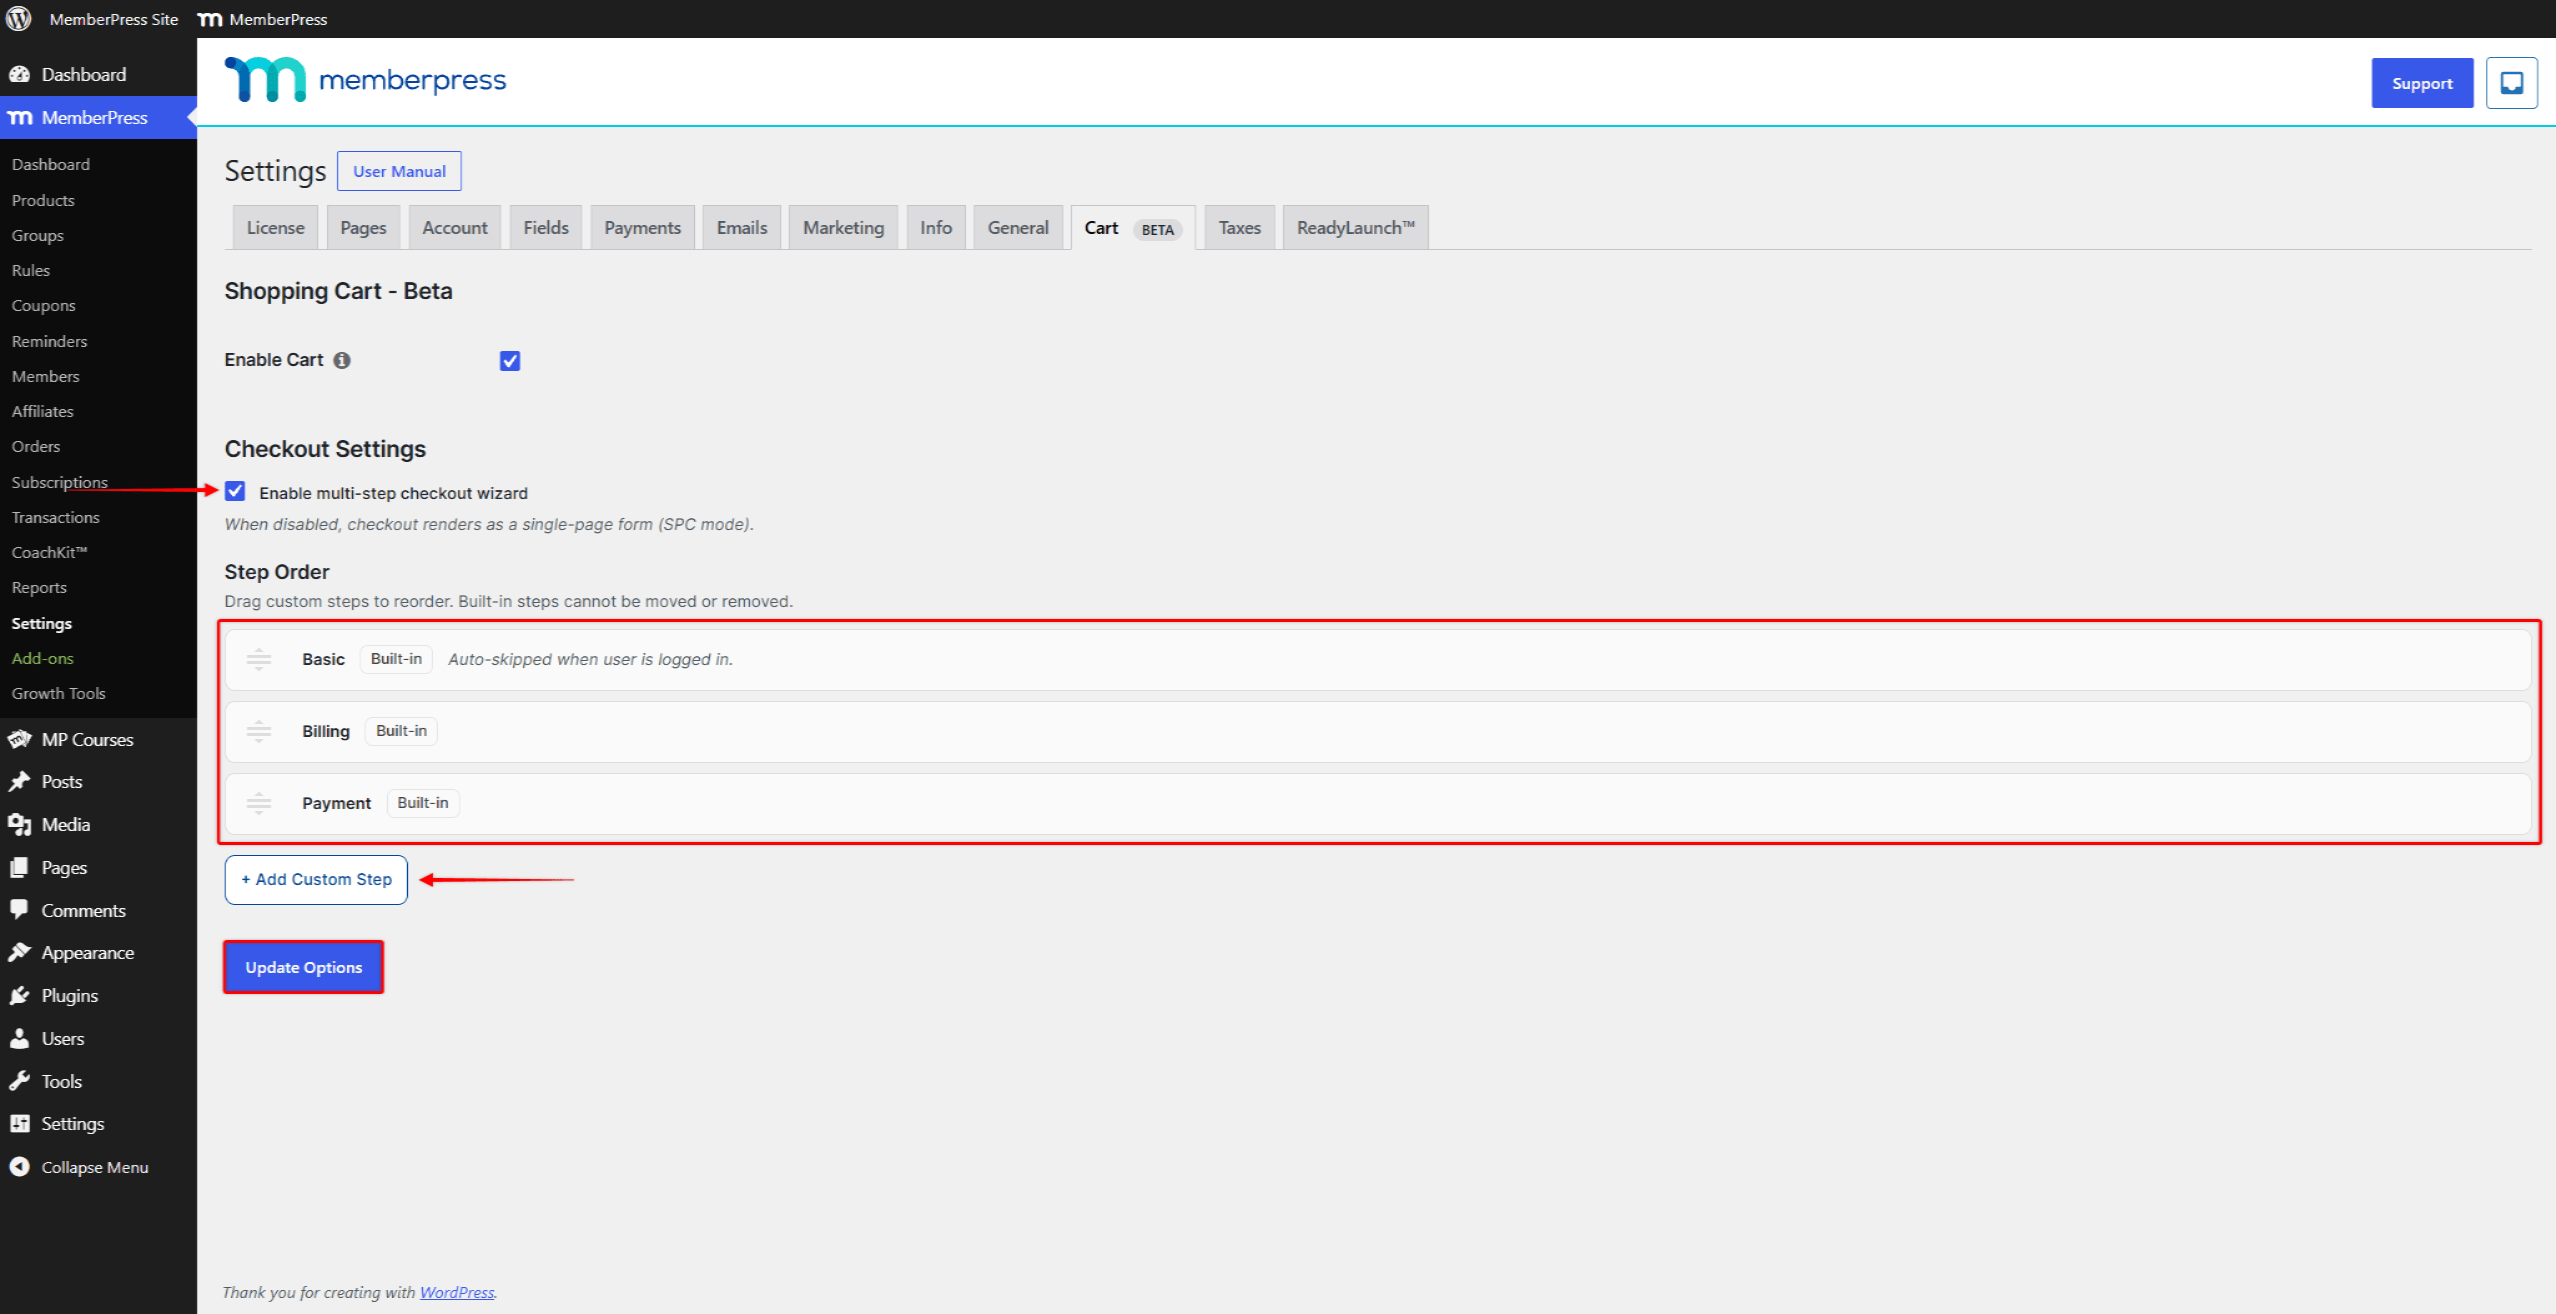Open the Emails tab

tap(742, 228)
